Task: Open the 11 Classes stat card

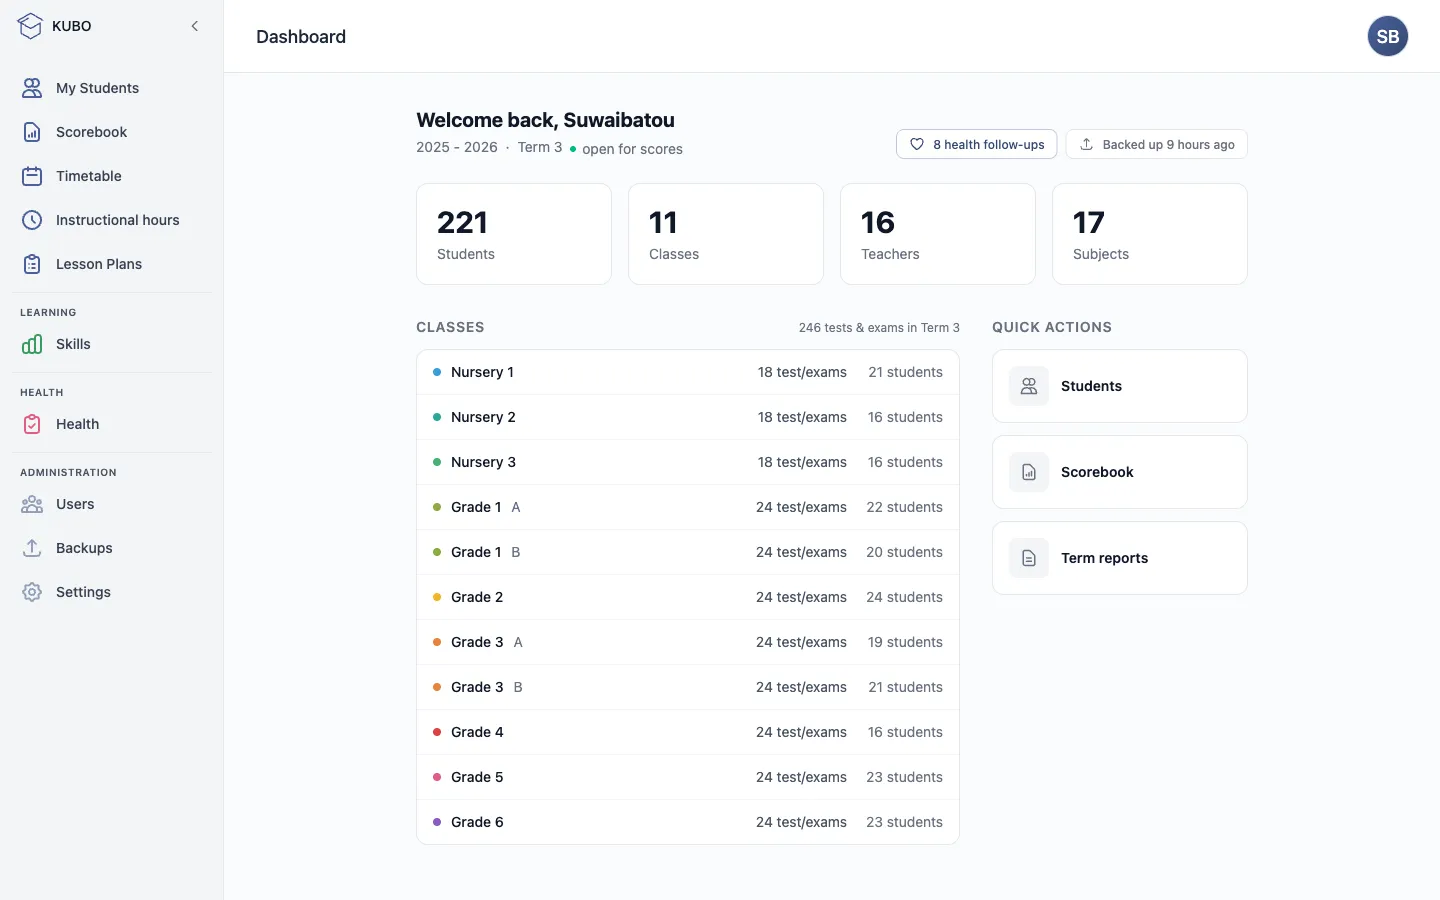Action: (726, 234)
